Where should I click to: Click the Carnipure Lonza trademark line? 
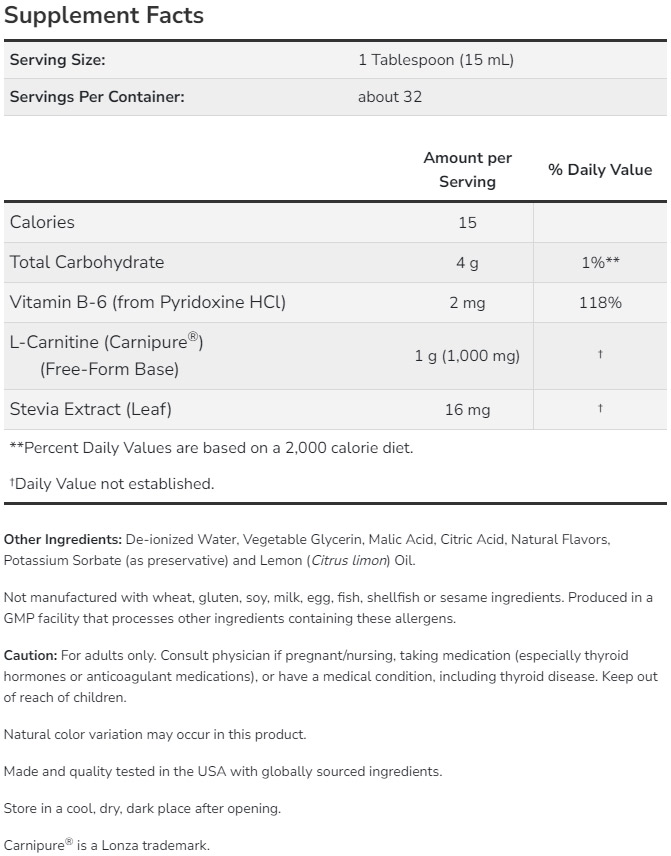click(107, 845)
